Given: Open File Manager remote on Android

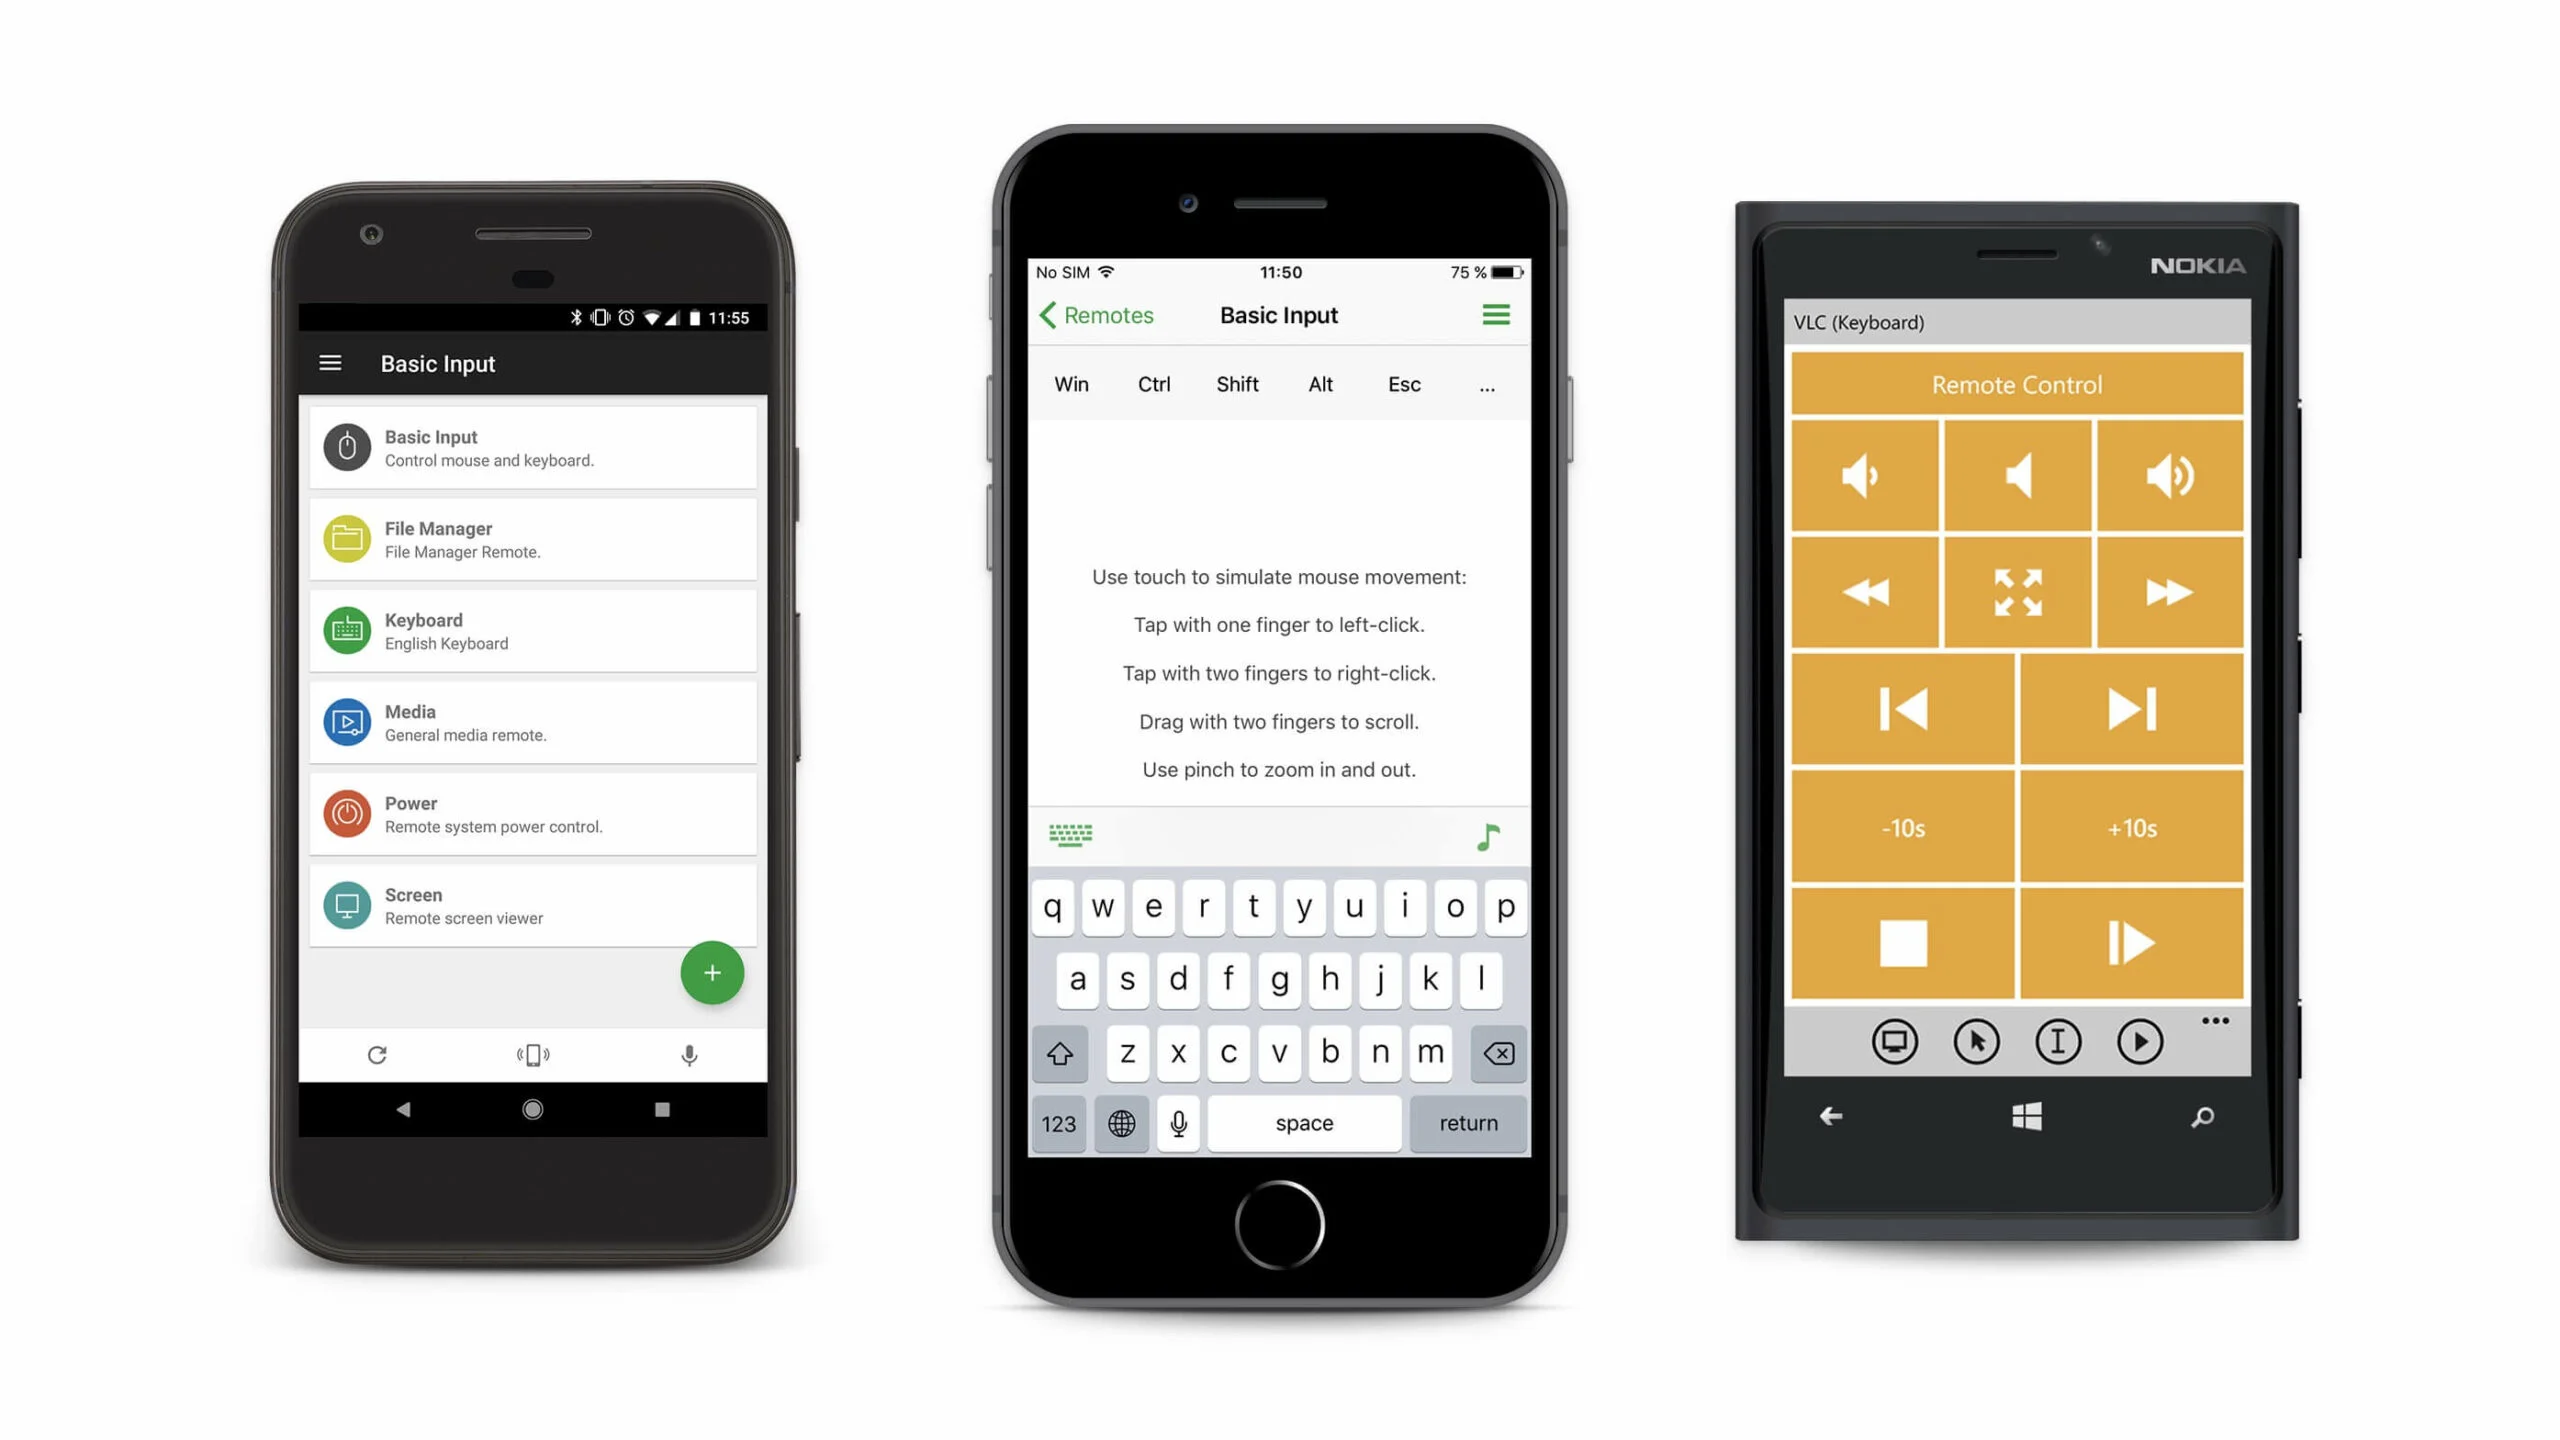Looking at the screenshot, I should [533, 538].
